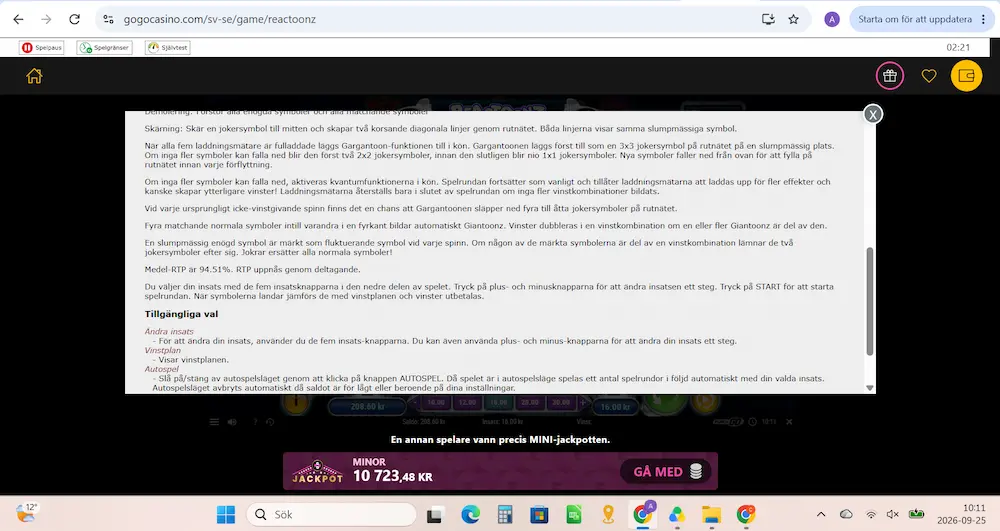Go to the casino home page
The image size is (1000, 531).
[x=34, y=76]
